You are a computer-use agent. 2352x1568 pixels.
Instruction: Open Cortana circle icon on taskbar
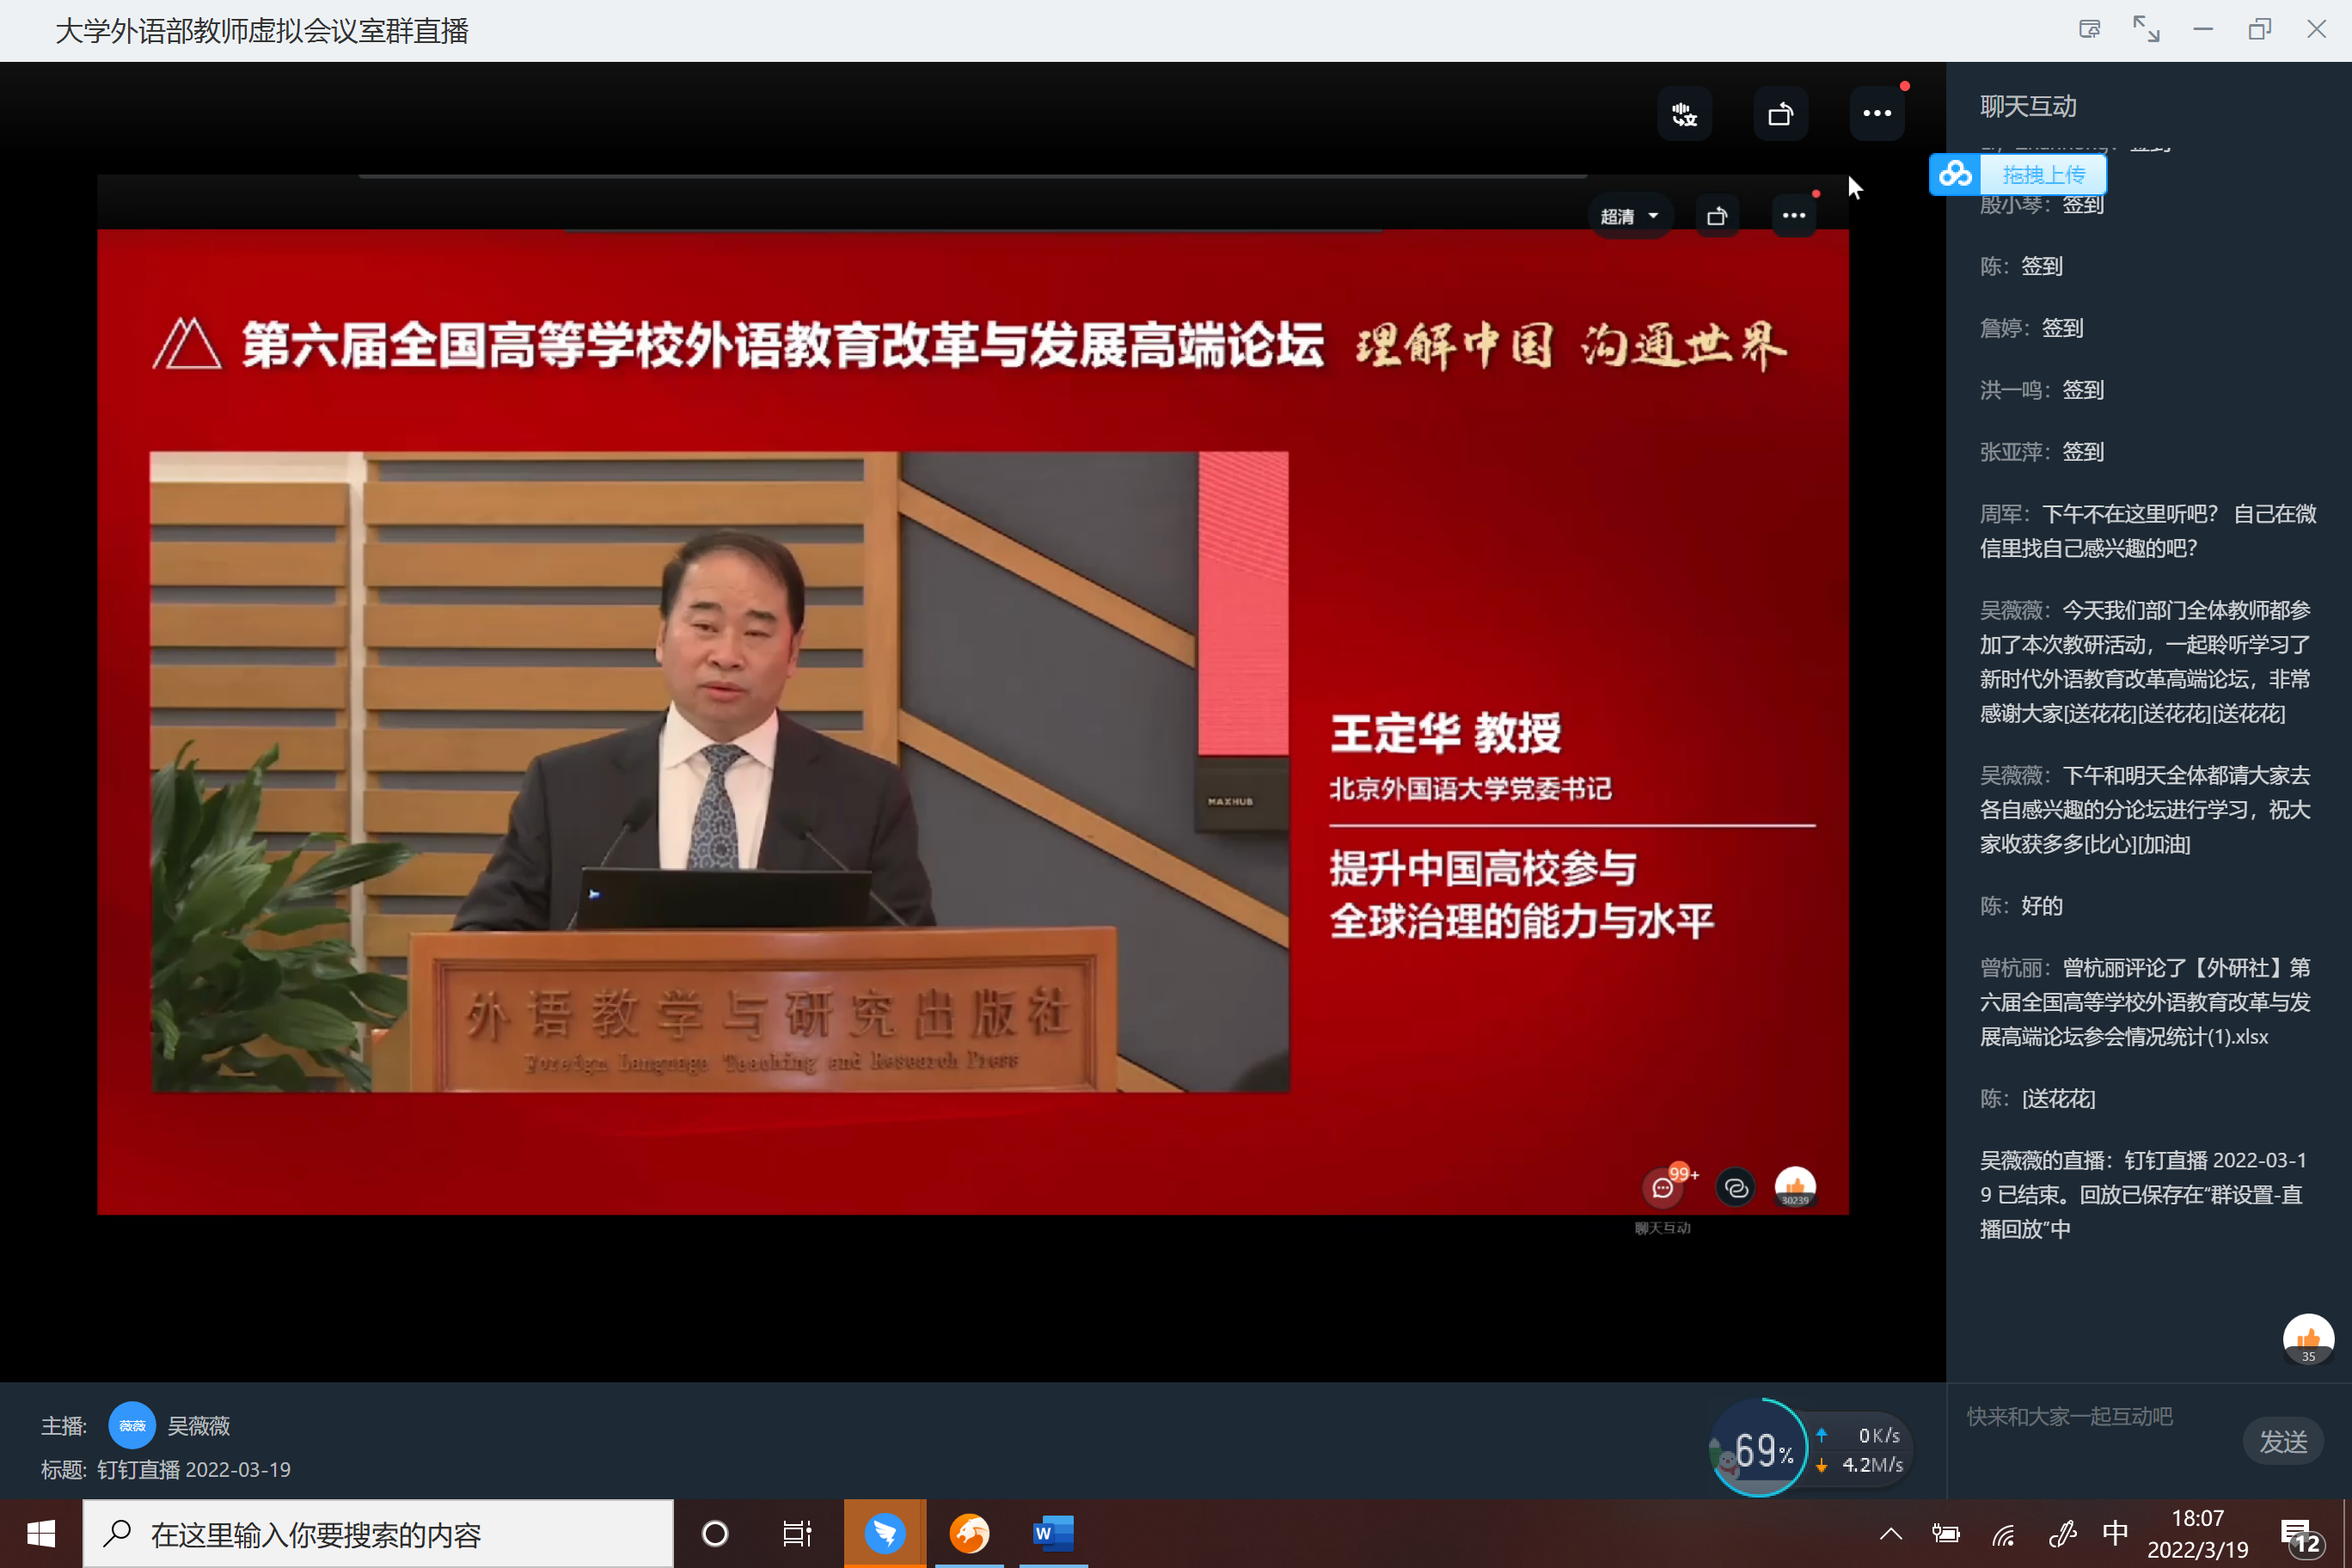(x=715, y=1534)
